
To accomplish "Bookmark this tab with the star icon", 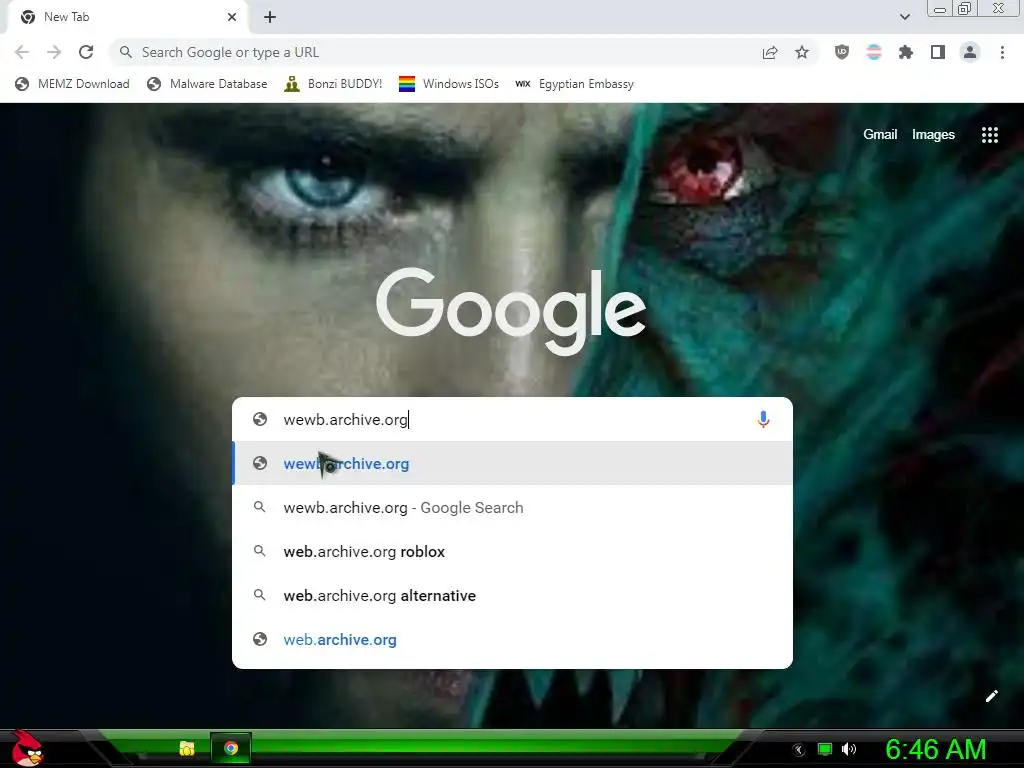I will 802,52.
